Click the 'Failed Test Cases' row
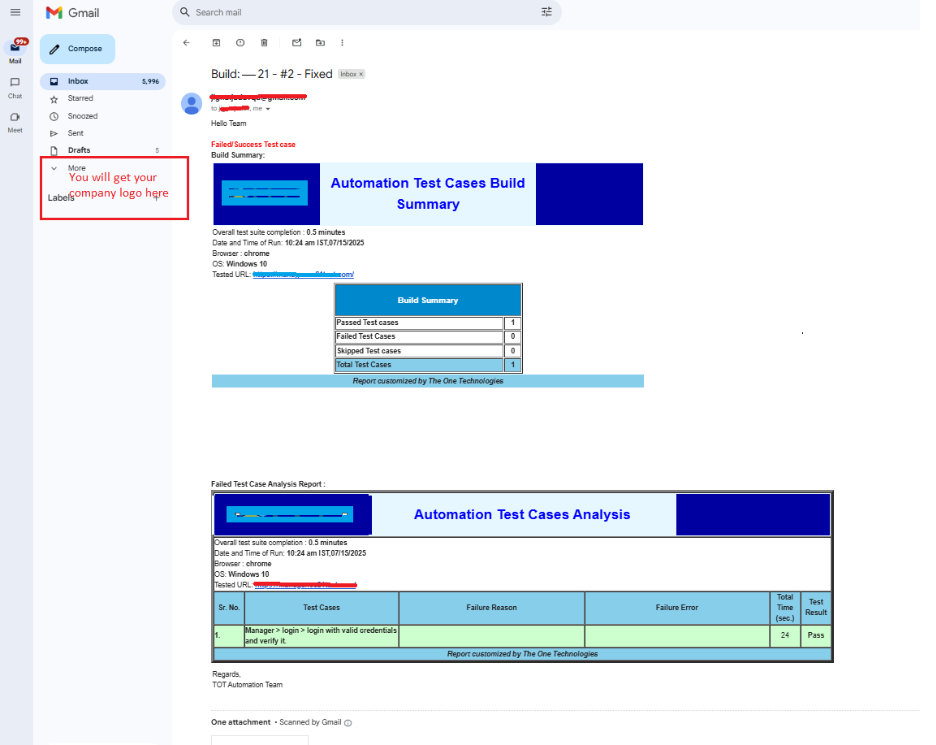This screenshot has width=936, height=745. click(x=428, y=337)
